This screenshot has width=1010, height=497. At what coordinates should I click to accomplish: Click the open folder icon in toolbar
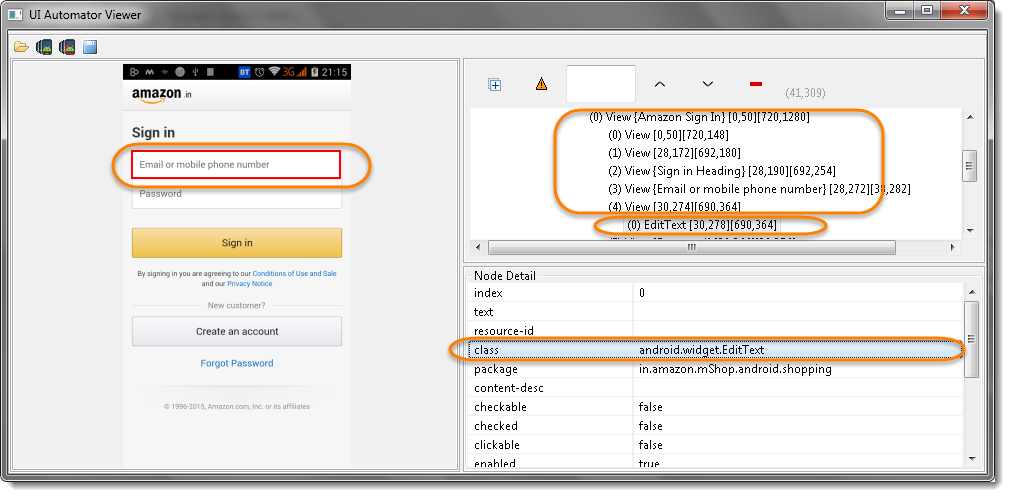click(x=21, y=46)
